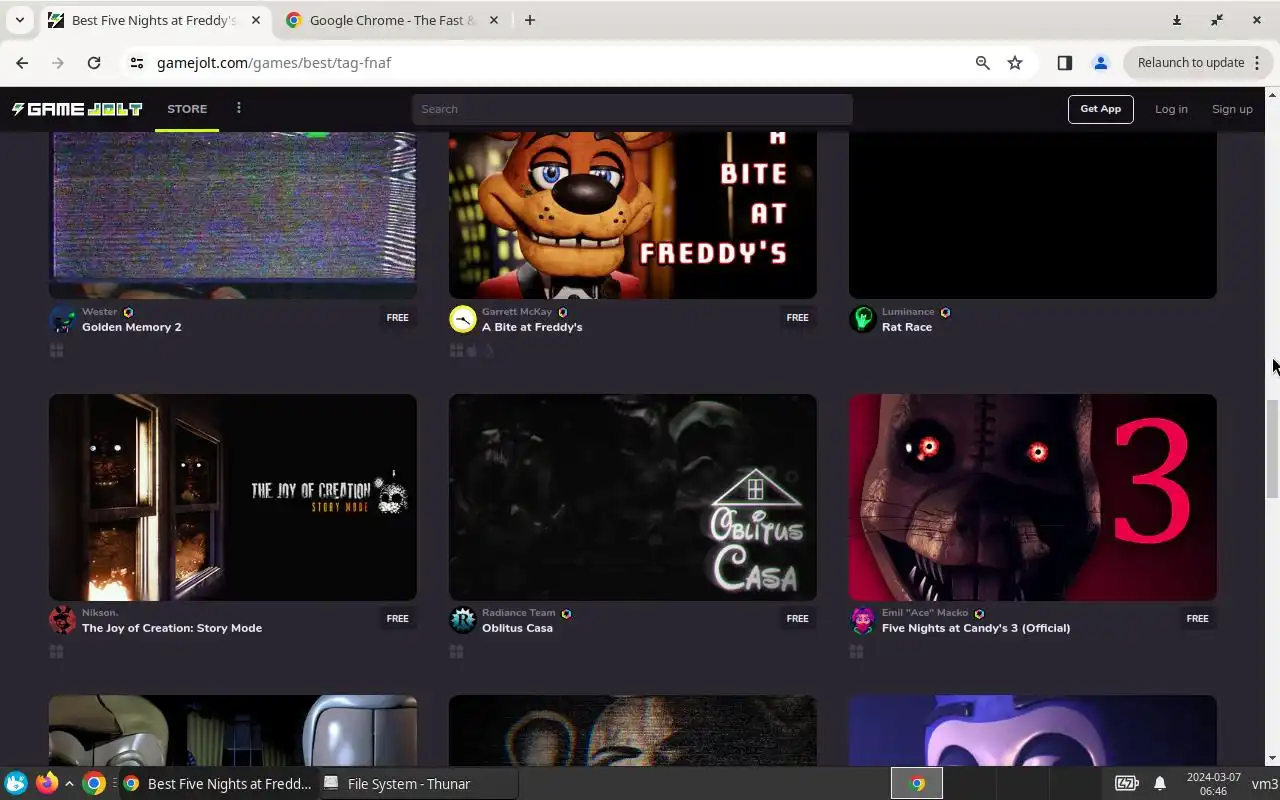
Task: Open the A Bite at Freddy's thumbnail
Action: tap(633, 215)
